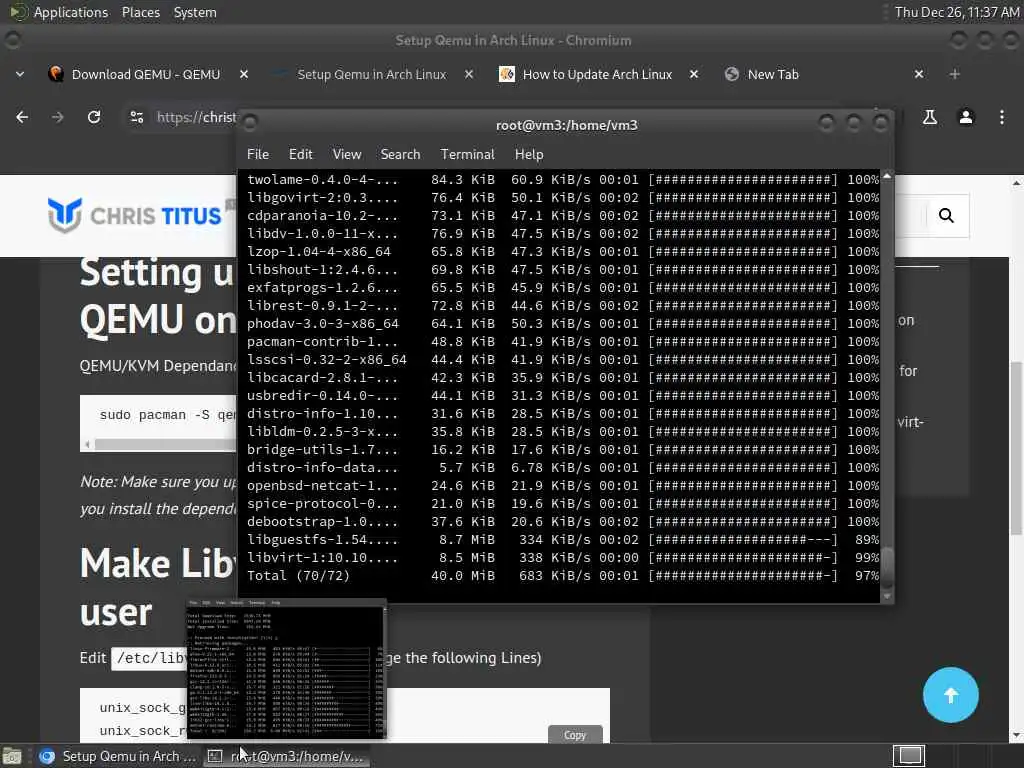This screenshot has width=1024, height=768.
Task: Click workspace switcher in bottom panel
Action: click(x=908, y=756)
